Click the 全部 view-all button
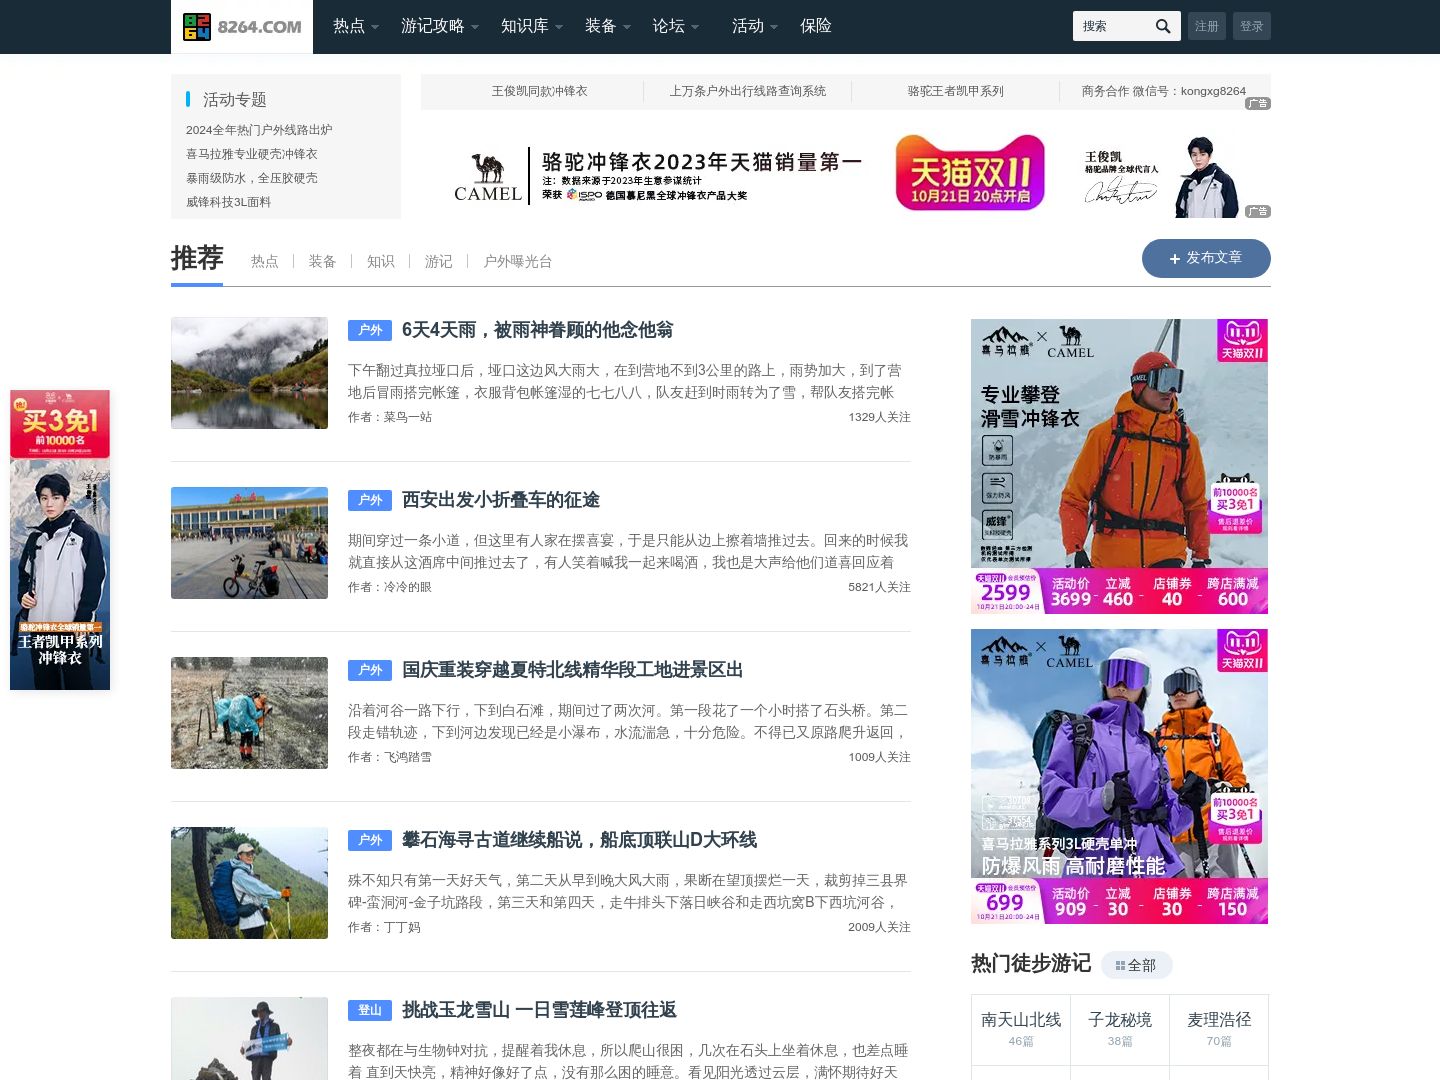Viewport: 1440px width, 1080px height. pos(1137,965)
